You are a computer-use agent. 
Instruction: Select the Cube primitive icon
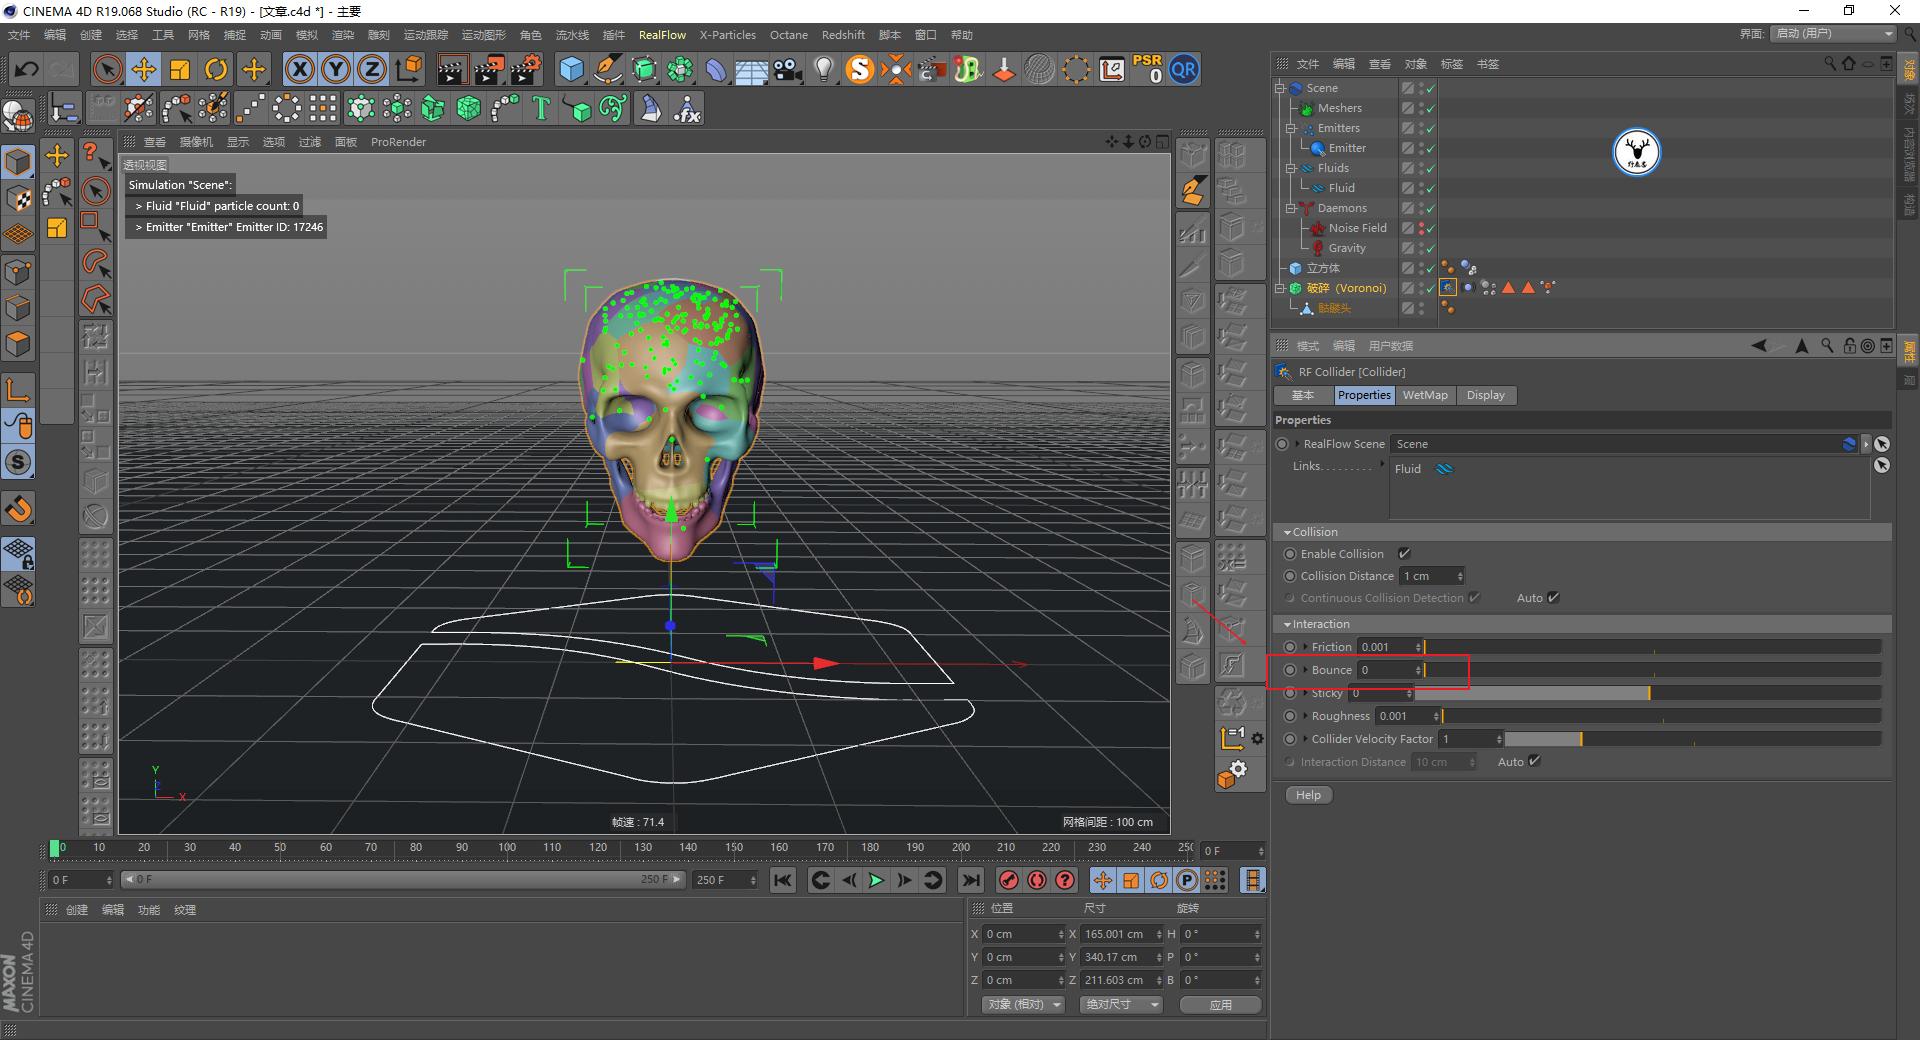tap(571, 69)
